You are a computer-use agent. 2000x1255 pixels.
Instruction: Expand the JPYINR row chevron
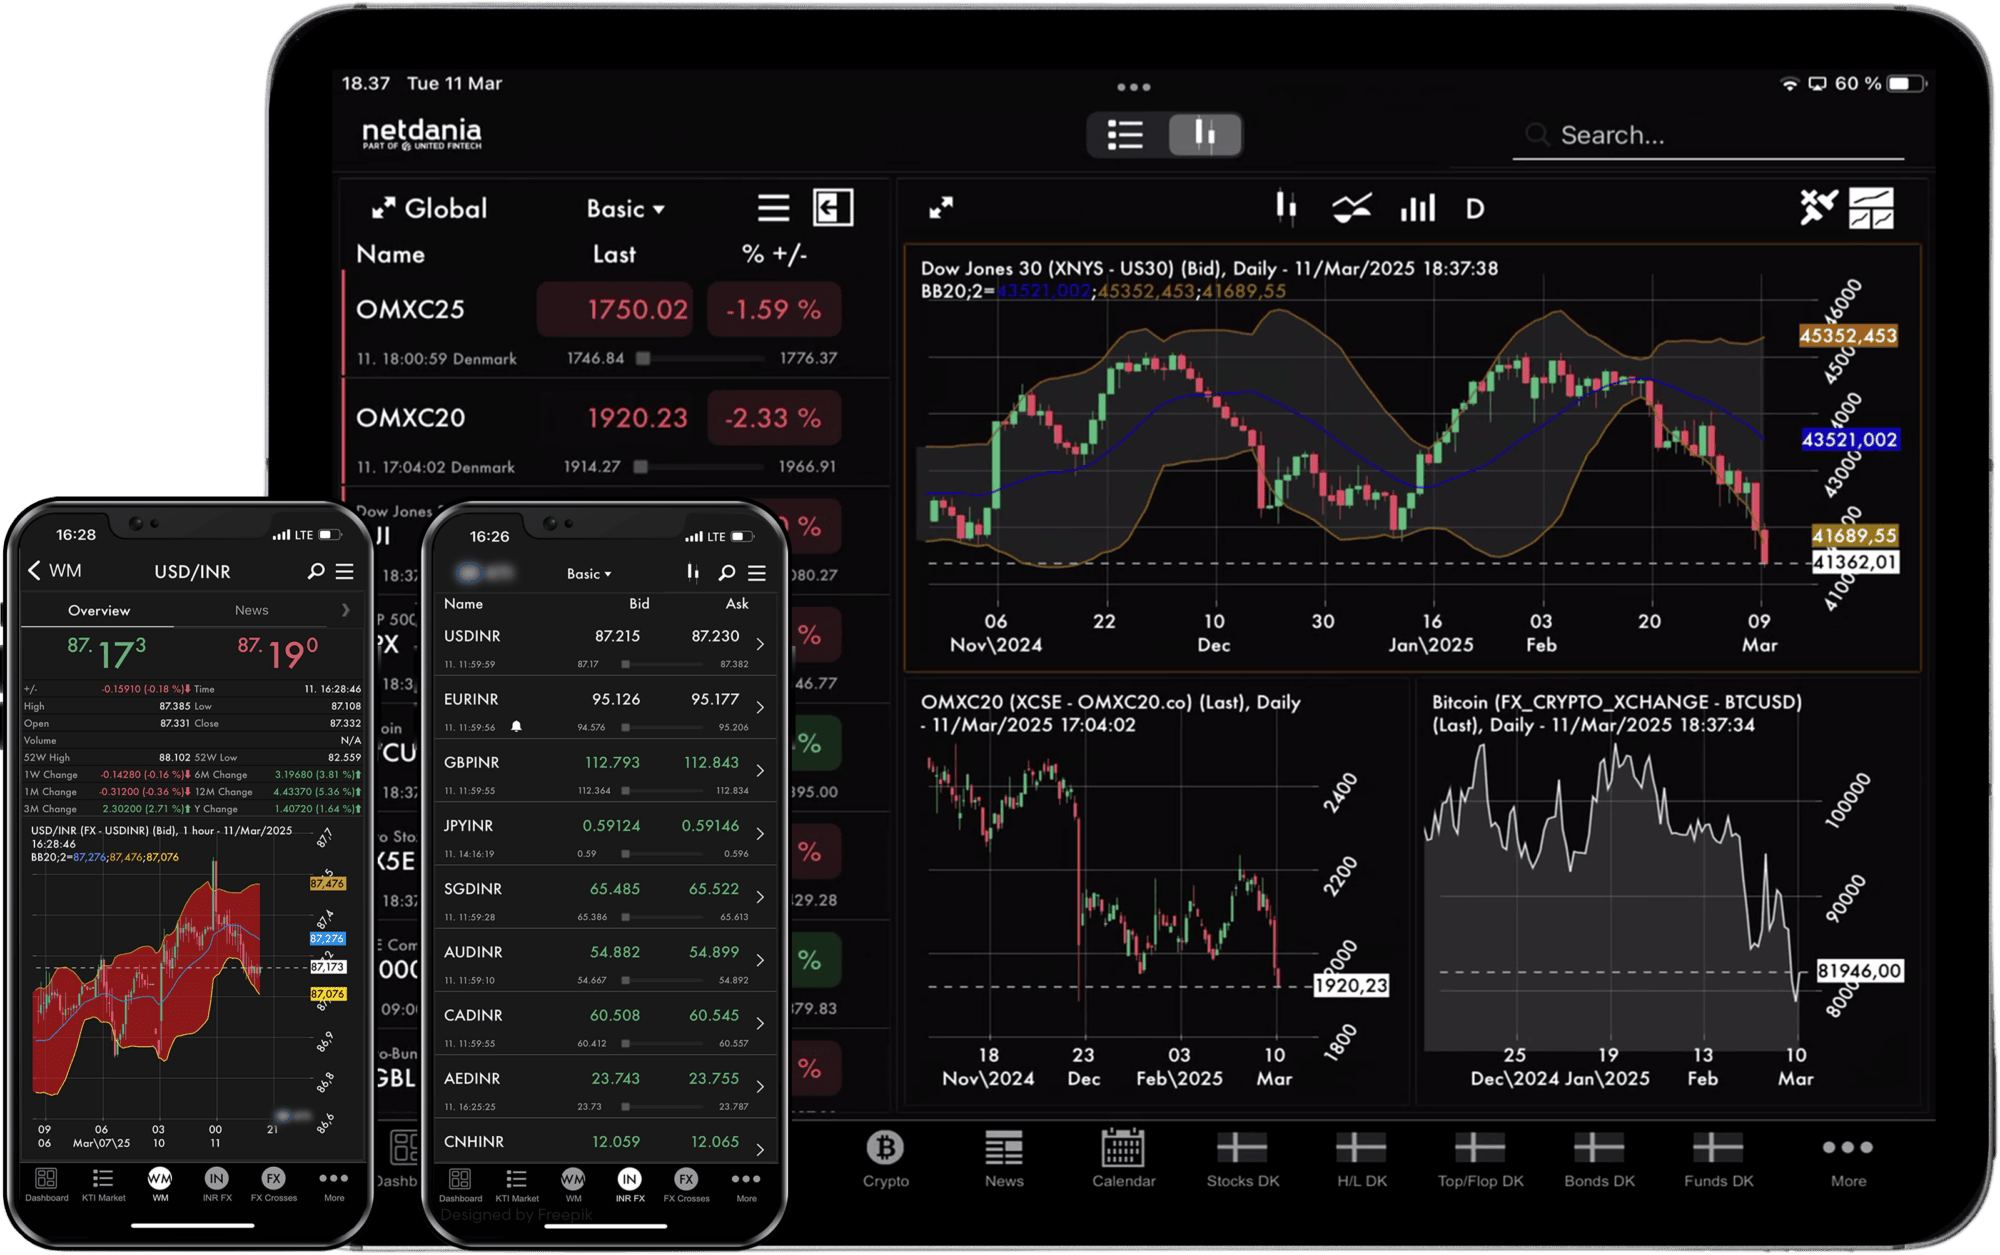761,834
